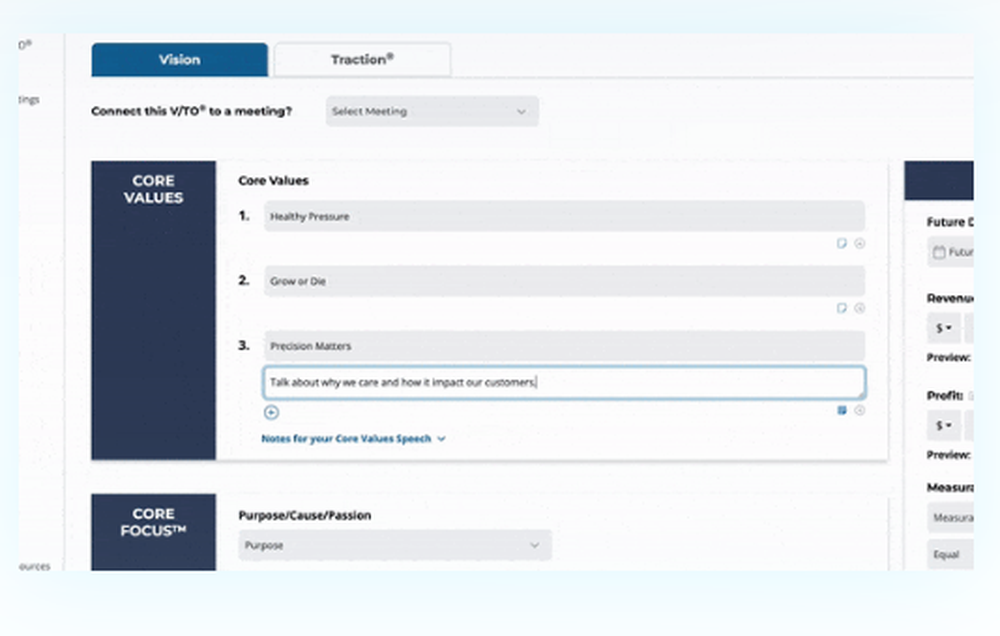Open the Equal measurable dropdown

click(x=950, y=554)
